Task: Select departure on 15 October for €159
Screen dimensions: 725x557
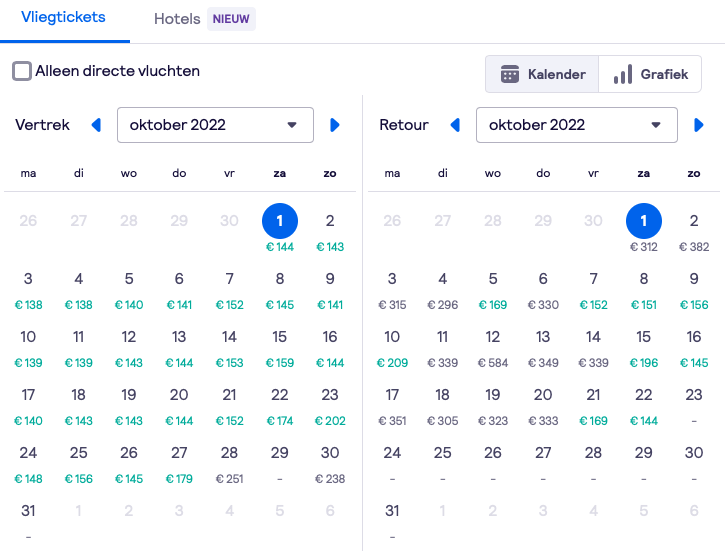Action: (x=280, y=344)
